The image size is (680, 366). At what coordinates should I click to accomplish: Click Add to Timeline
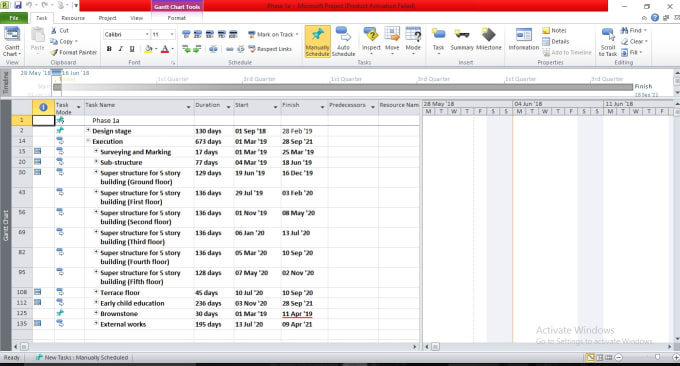[x=567, y=52]
